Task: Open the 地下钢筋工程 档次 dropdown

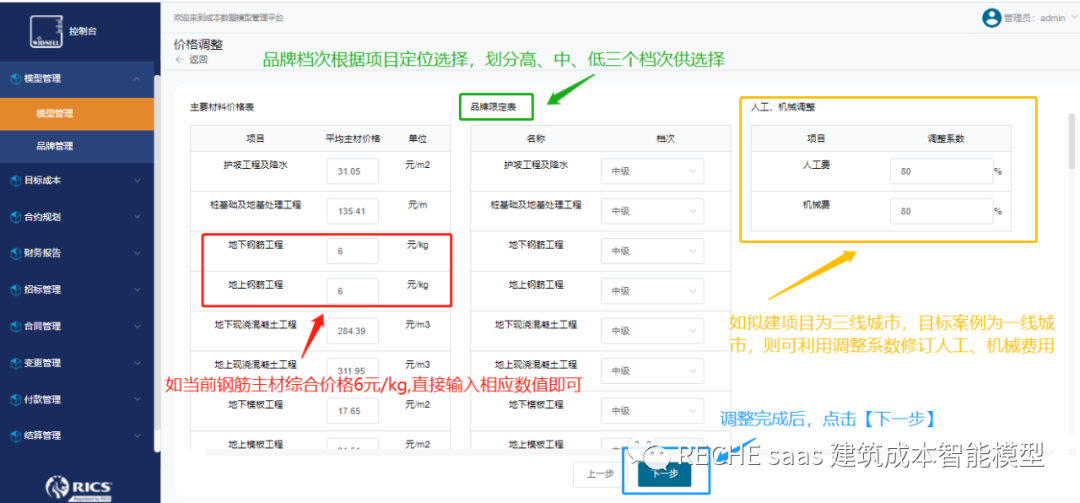Action: point(652,251)
